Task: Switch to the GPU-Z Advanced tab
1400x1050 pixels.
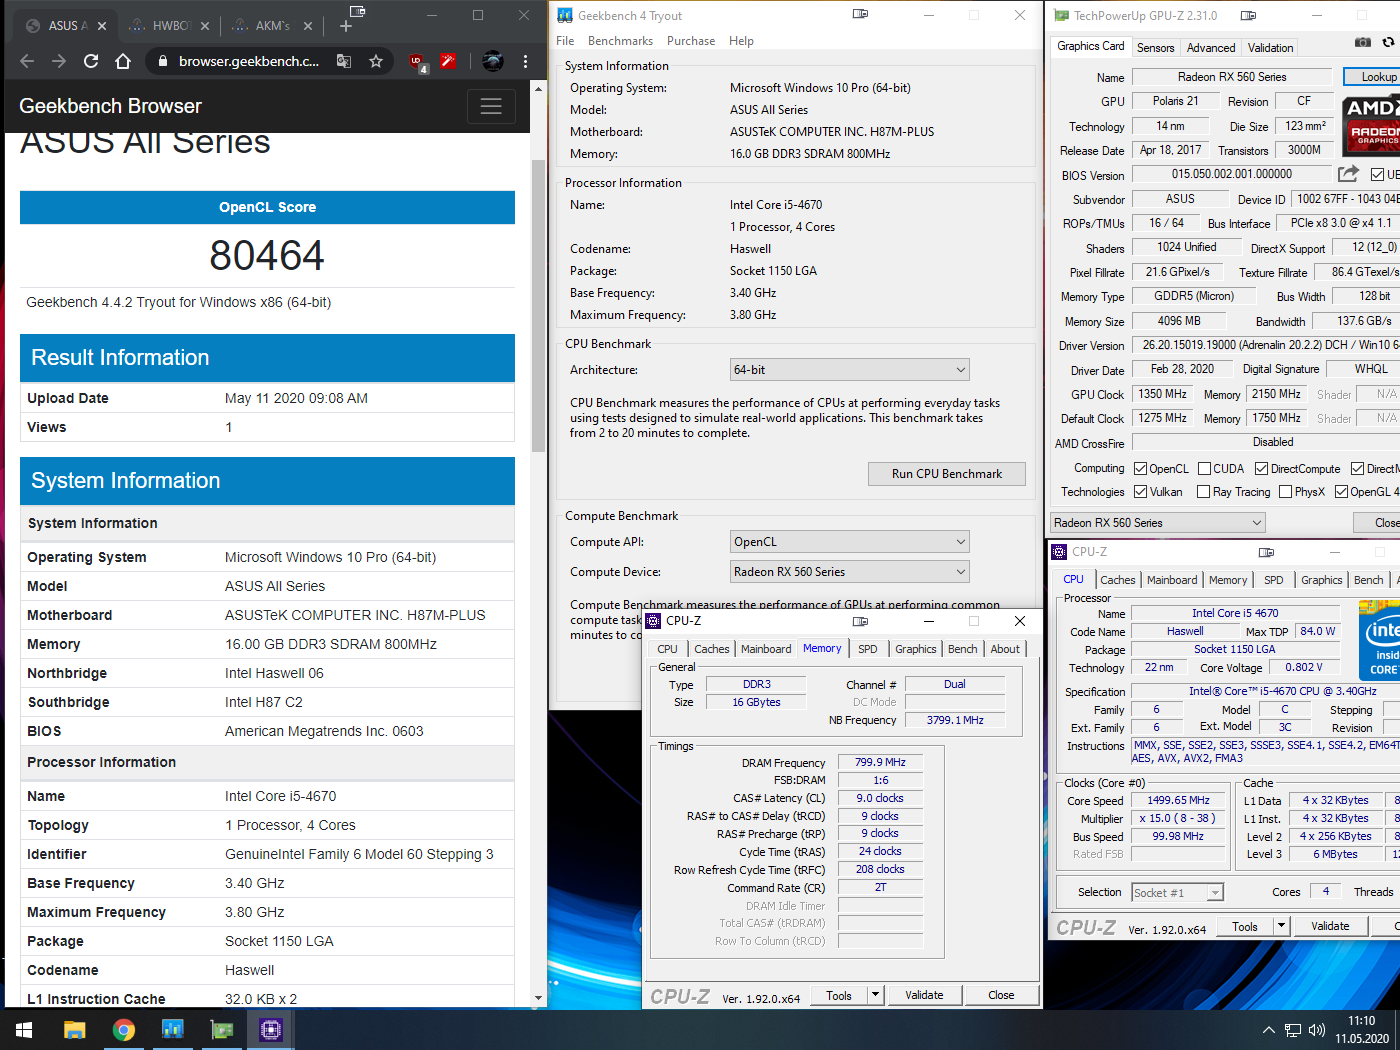Action: pyautogui.click(x=1211, y=48)
